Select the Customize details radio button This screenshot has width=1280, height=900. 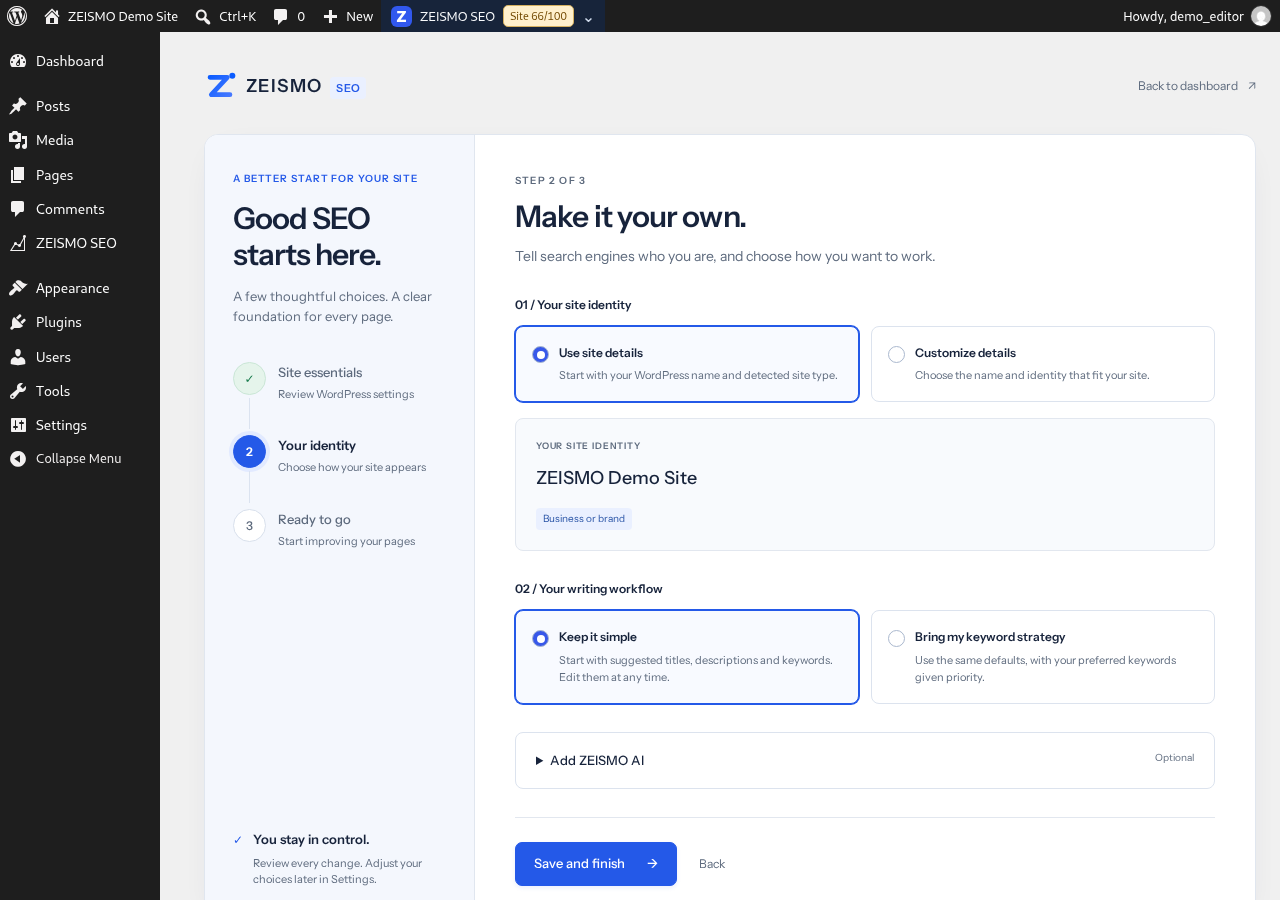click(897, 354)
